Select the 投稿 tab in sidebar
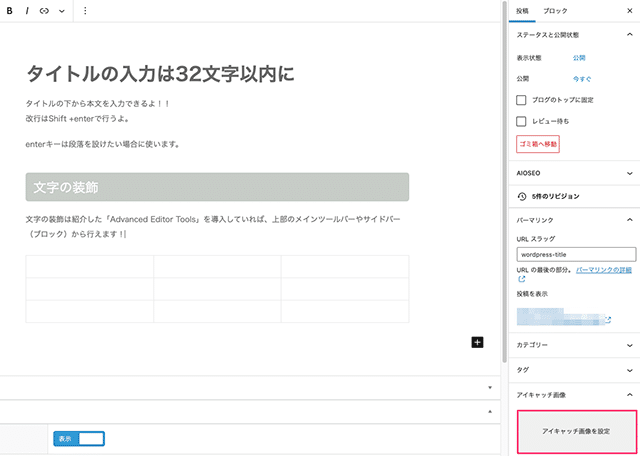The height and width of the screenshot is (456, 640). point(522,10)
